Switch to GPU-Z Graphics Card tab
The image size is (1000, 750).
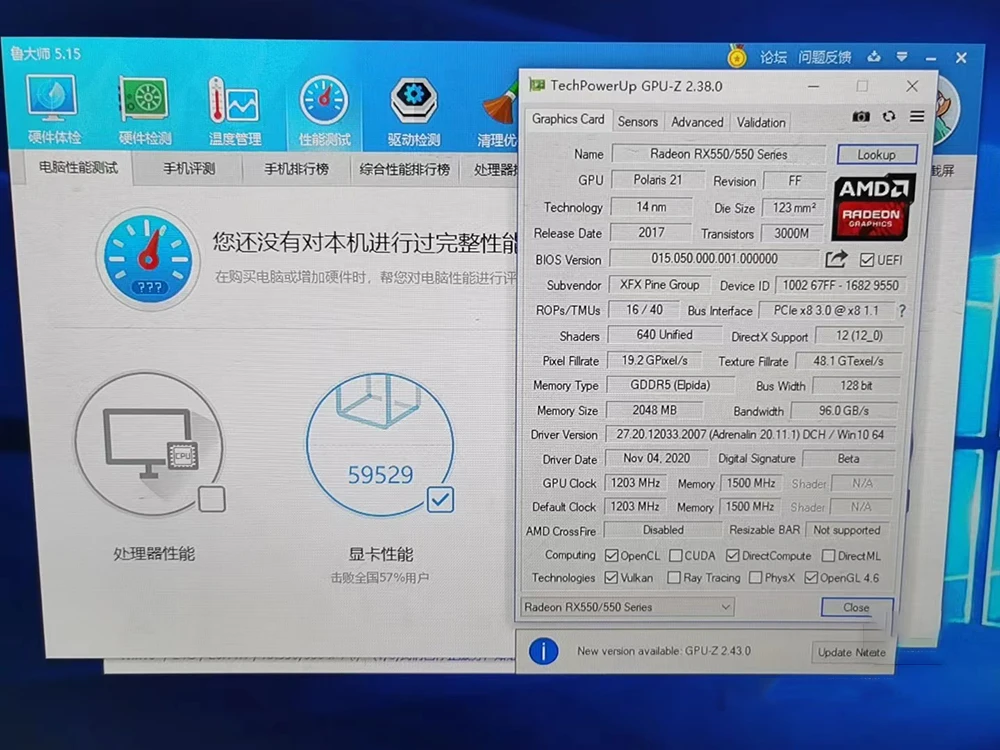tap(568, 119)
